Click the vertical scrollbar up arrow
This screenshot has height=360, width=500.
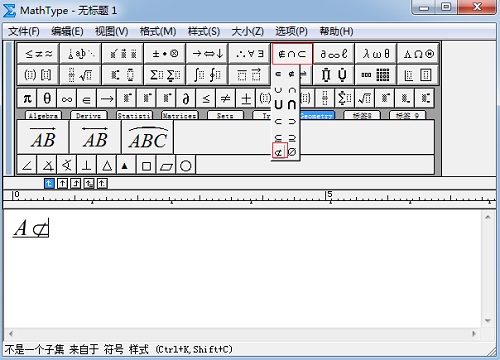click(488, 217)
